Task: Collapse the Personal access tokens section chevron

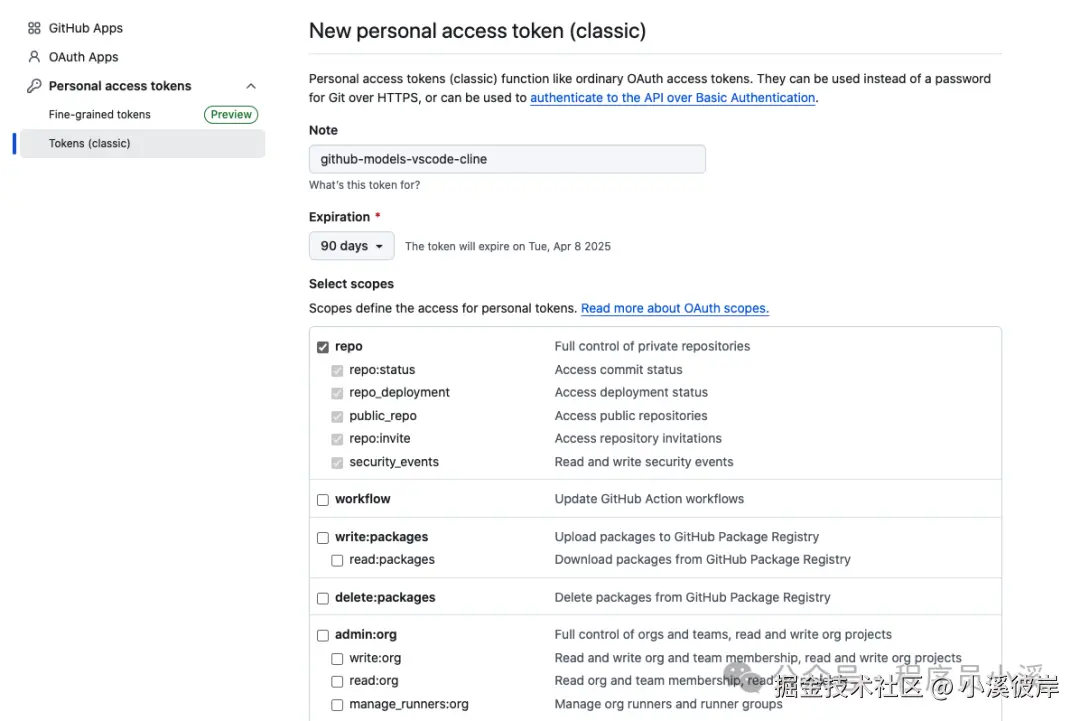Action: [251, 86]
